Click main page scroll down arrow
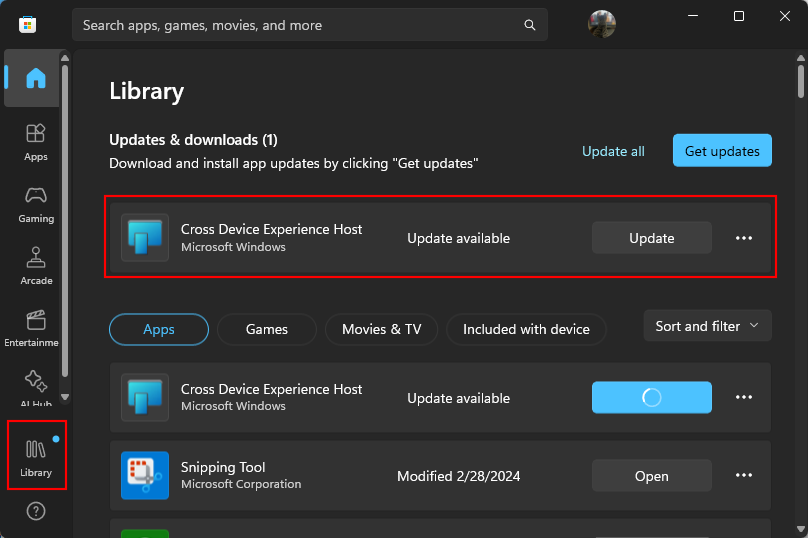The width and height of the screenshot is (808, 538). point(800,529)
